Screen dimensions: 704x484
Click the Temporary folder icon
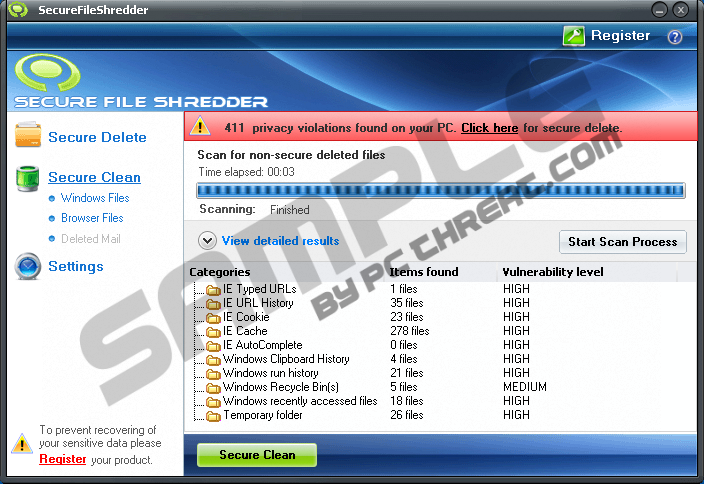(213, 416)
